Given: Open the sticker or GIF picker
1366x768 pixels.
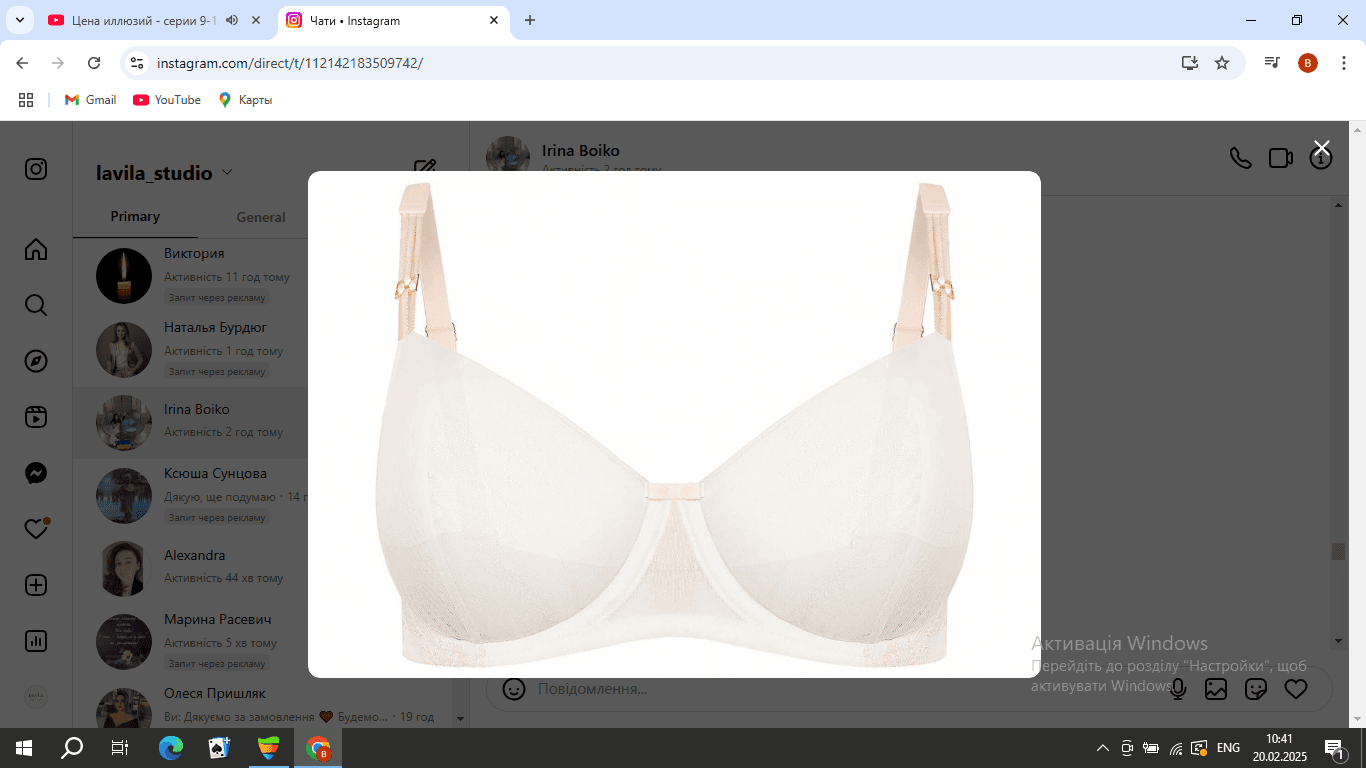Looking at the screenshot, I should coord(1256,689).
